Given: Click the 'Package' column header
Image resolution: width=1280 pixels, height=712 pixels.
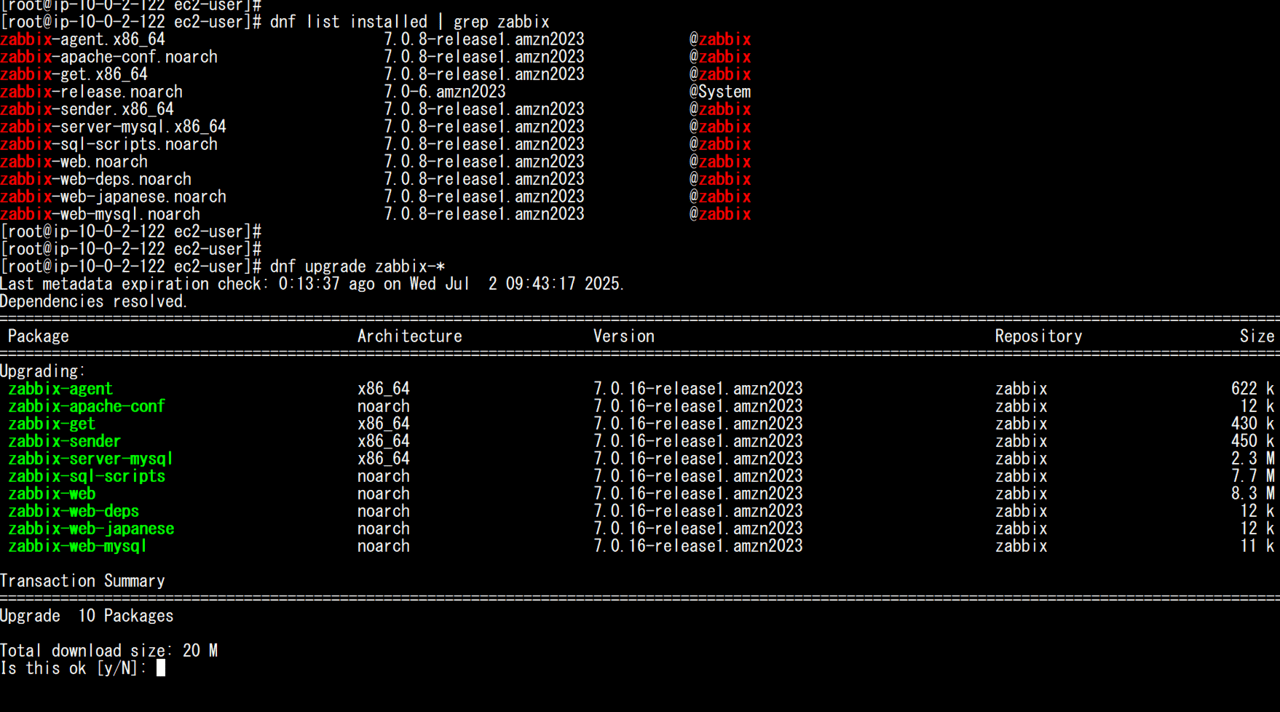Looking at the screenshot, I should [x=39, y=336].
